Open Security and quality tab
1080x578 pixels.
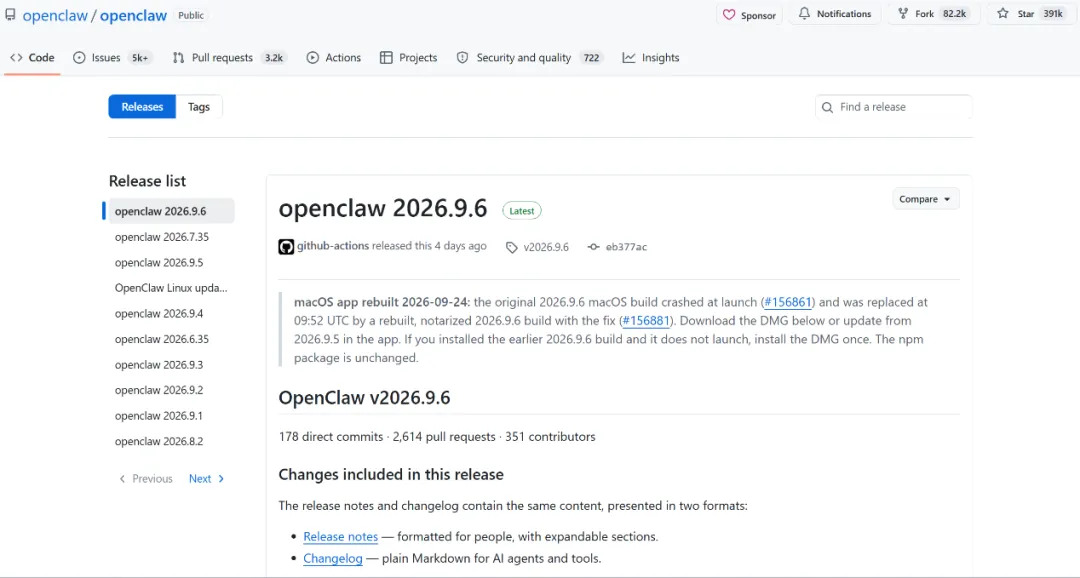529,58
